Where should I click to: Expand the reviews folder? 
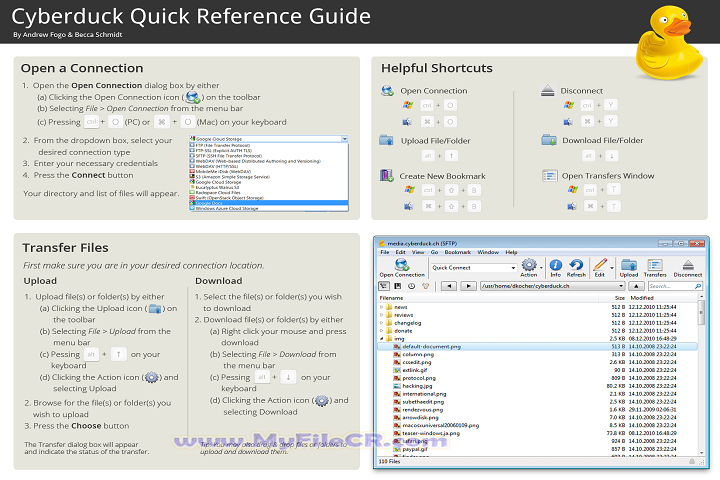point(382,315)
